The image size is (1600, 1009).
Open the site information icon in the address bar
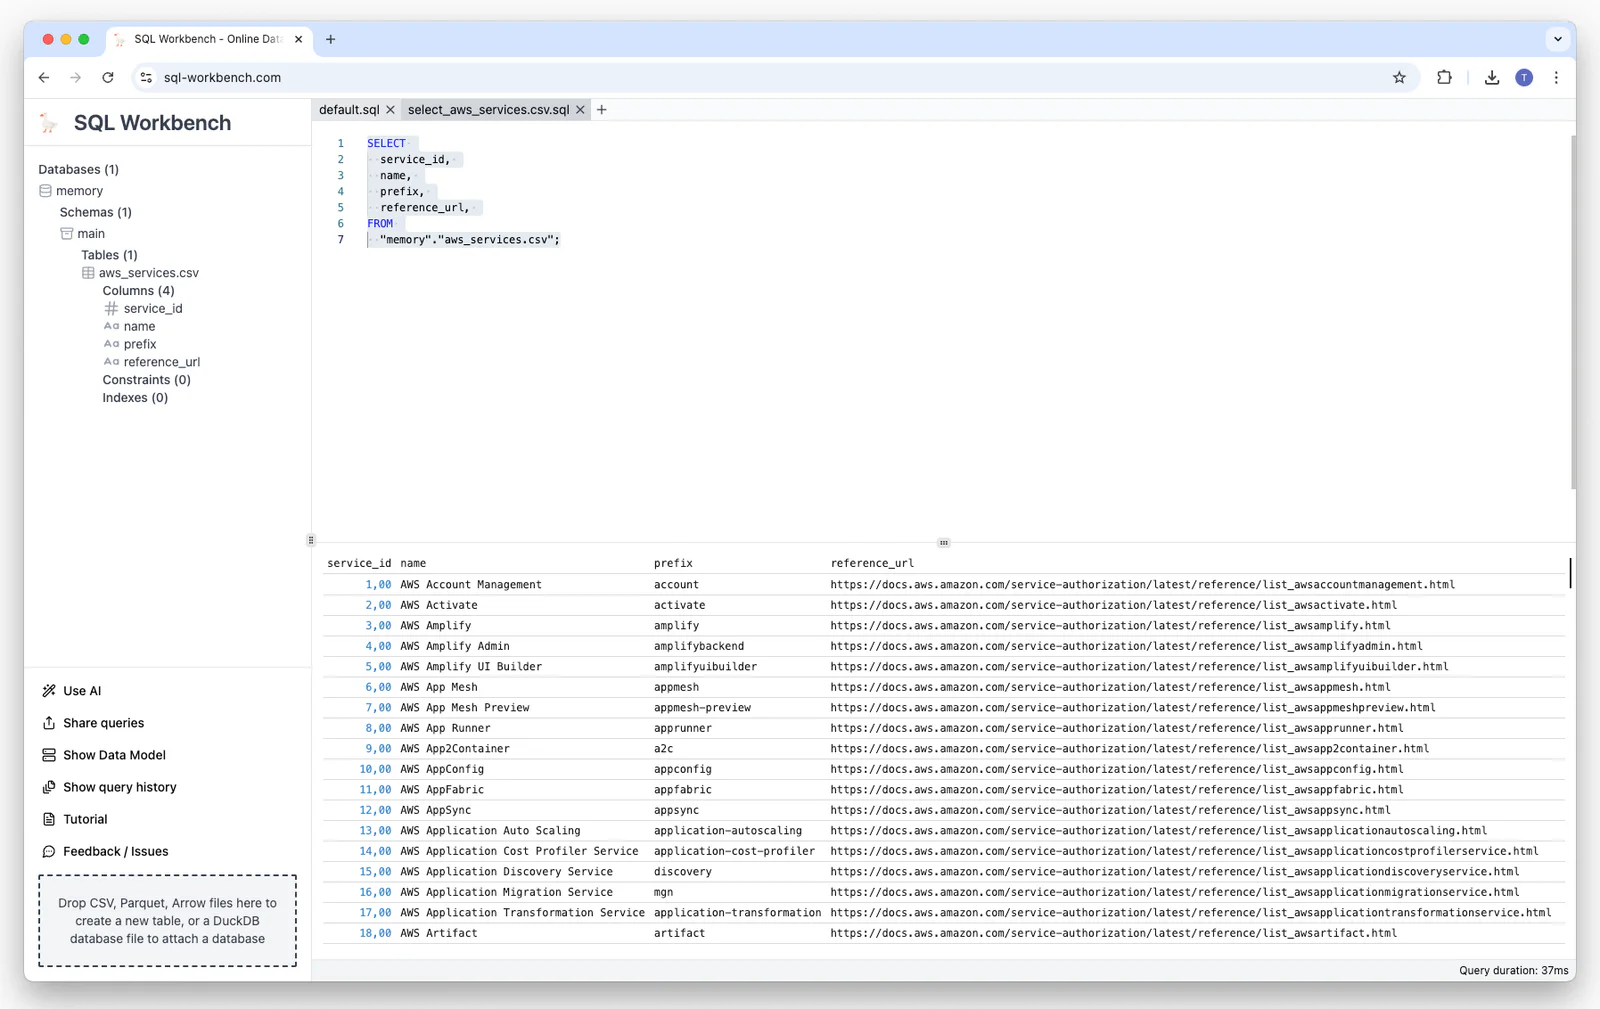[x=146, y=78]
